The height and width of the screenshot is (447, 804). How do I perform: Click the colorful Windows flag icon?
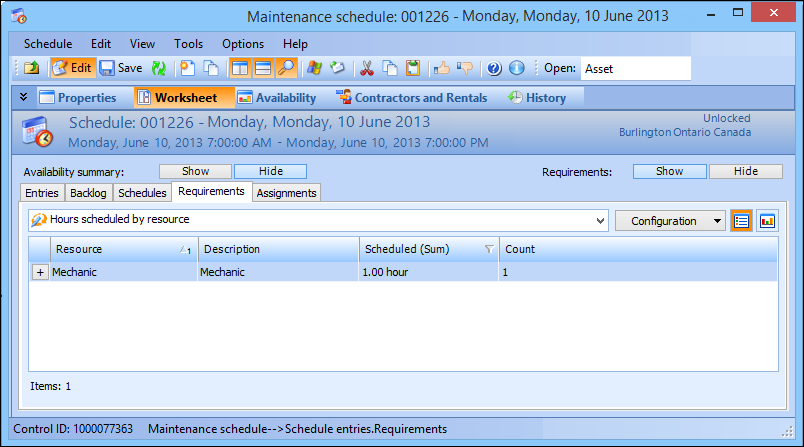click(314, 68)
